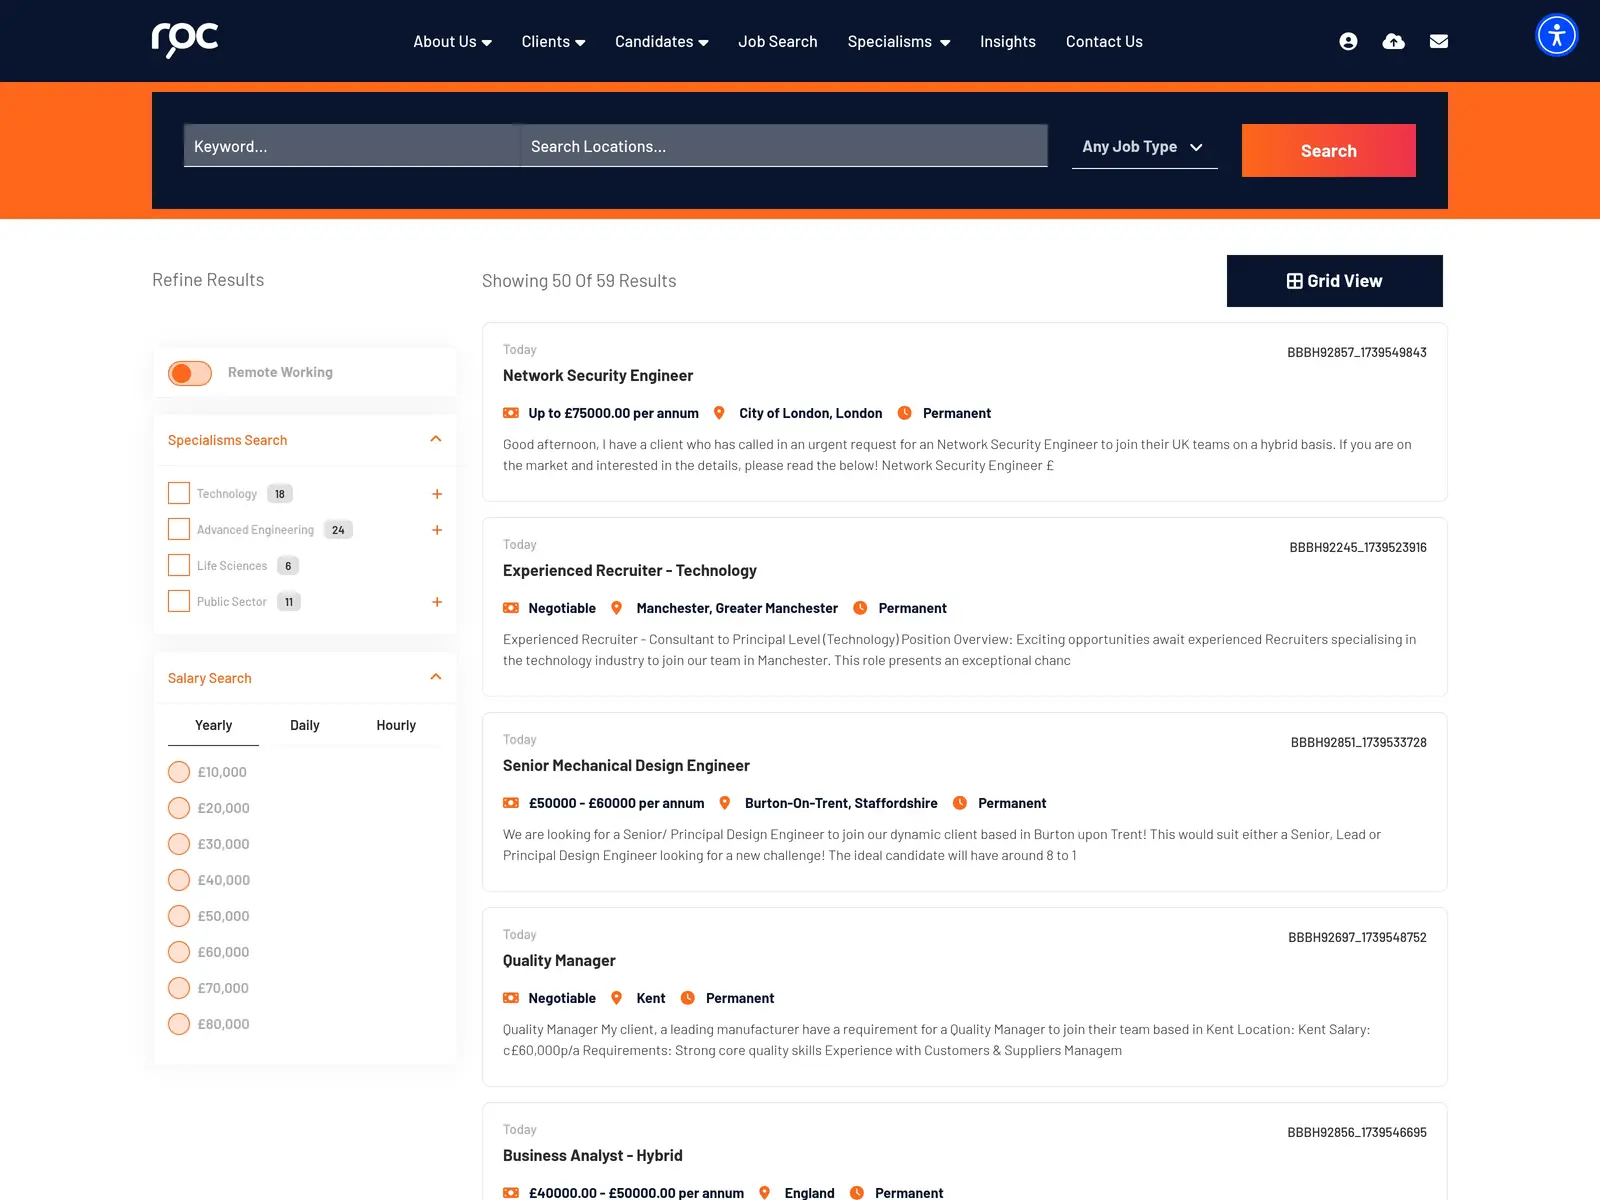Click the grid icon in Grid View button

[1294, 281]
